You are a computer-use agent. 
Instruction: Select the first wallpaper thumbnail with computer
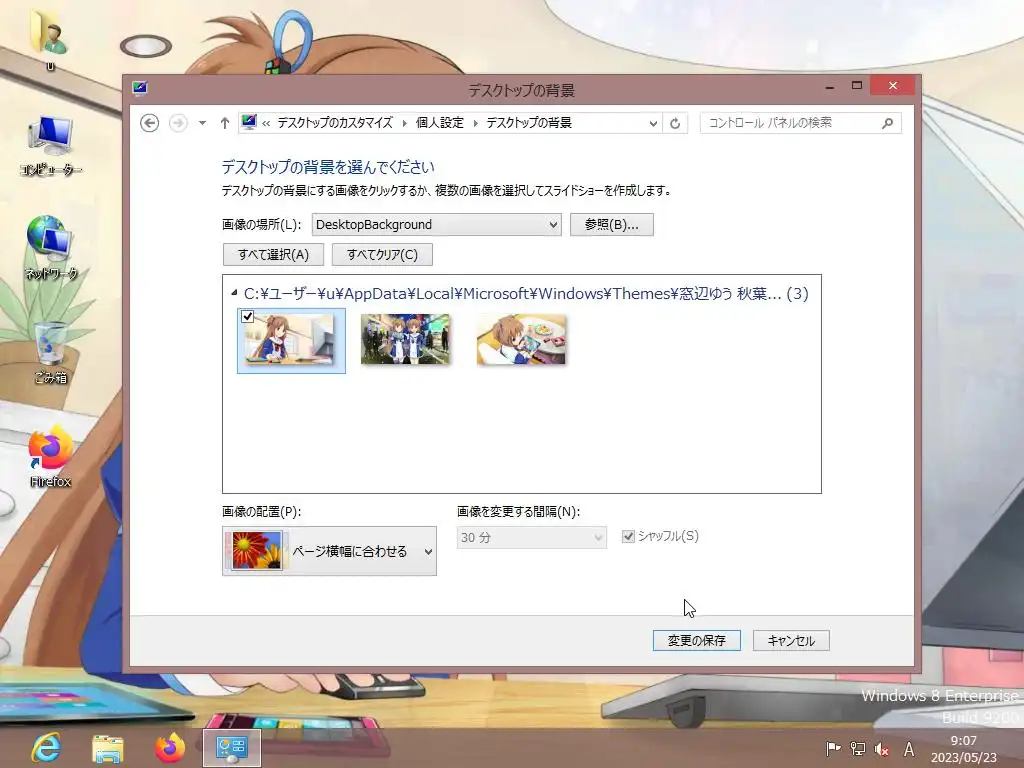(x=291, y=340)
